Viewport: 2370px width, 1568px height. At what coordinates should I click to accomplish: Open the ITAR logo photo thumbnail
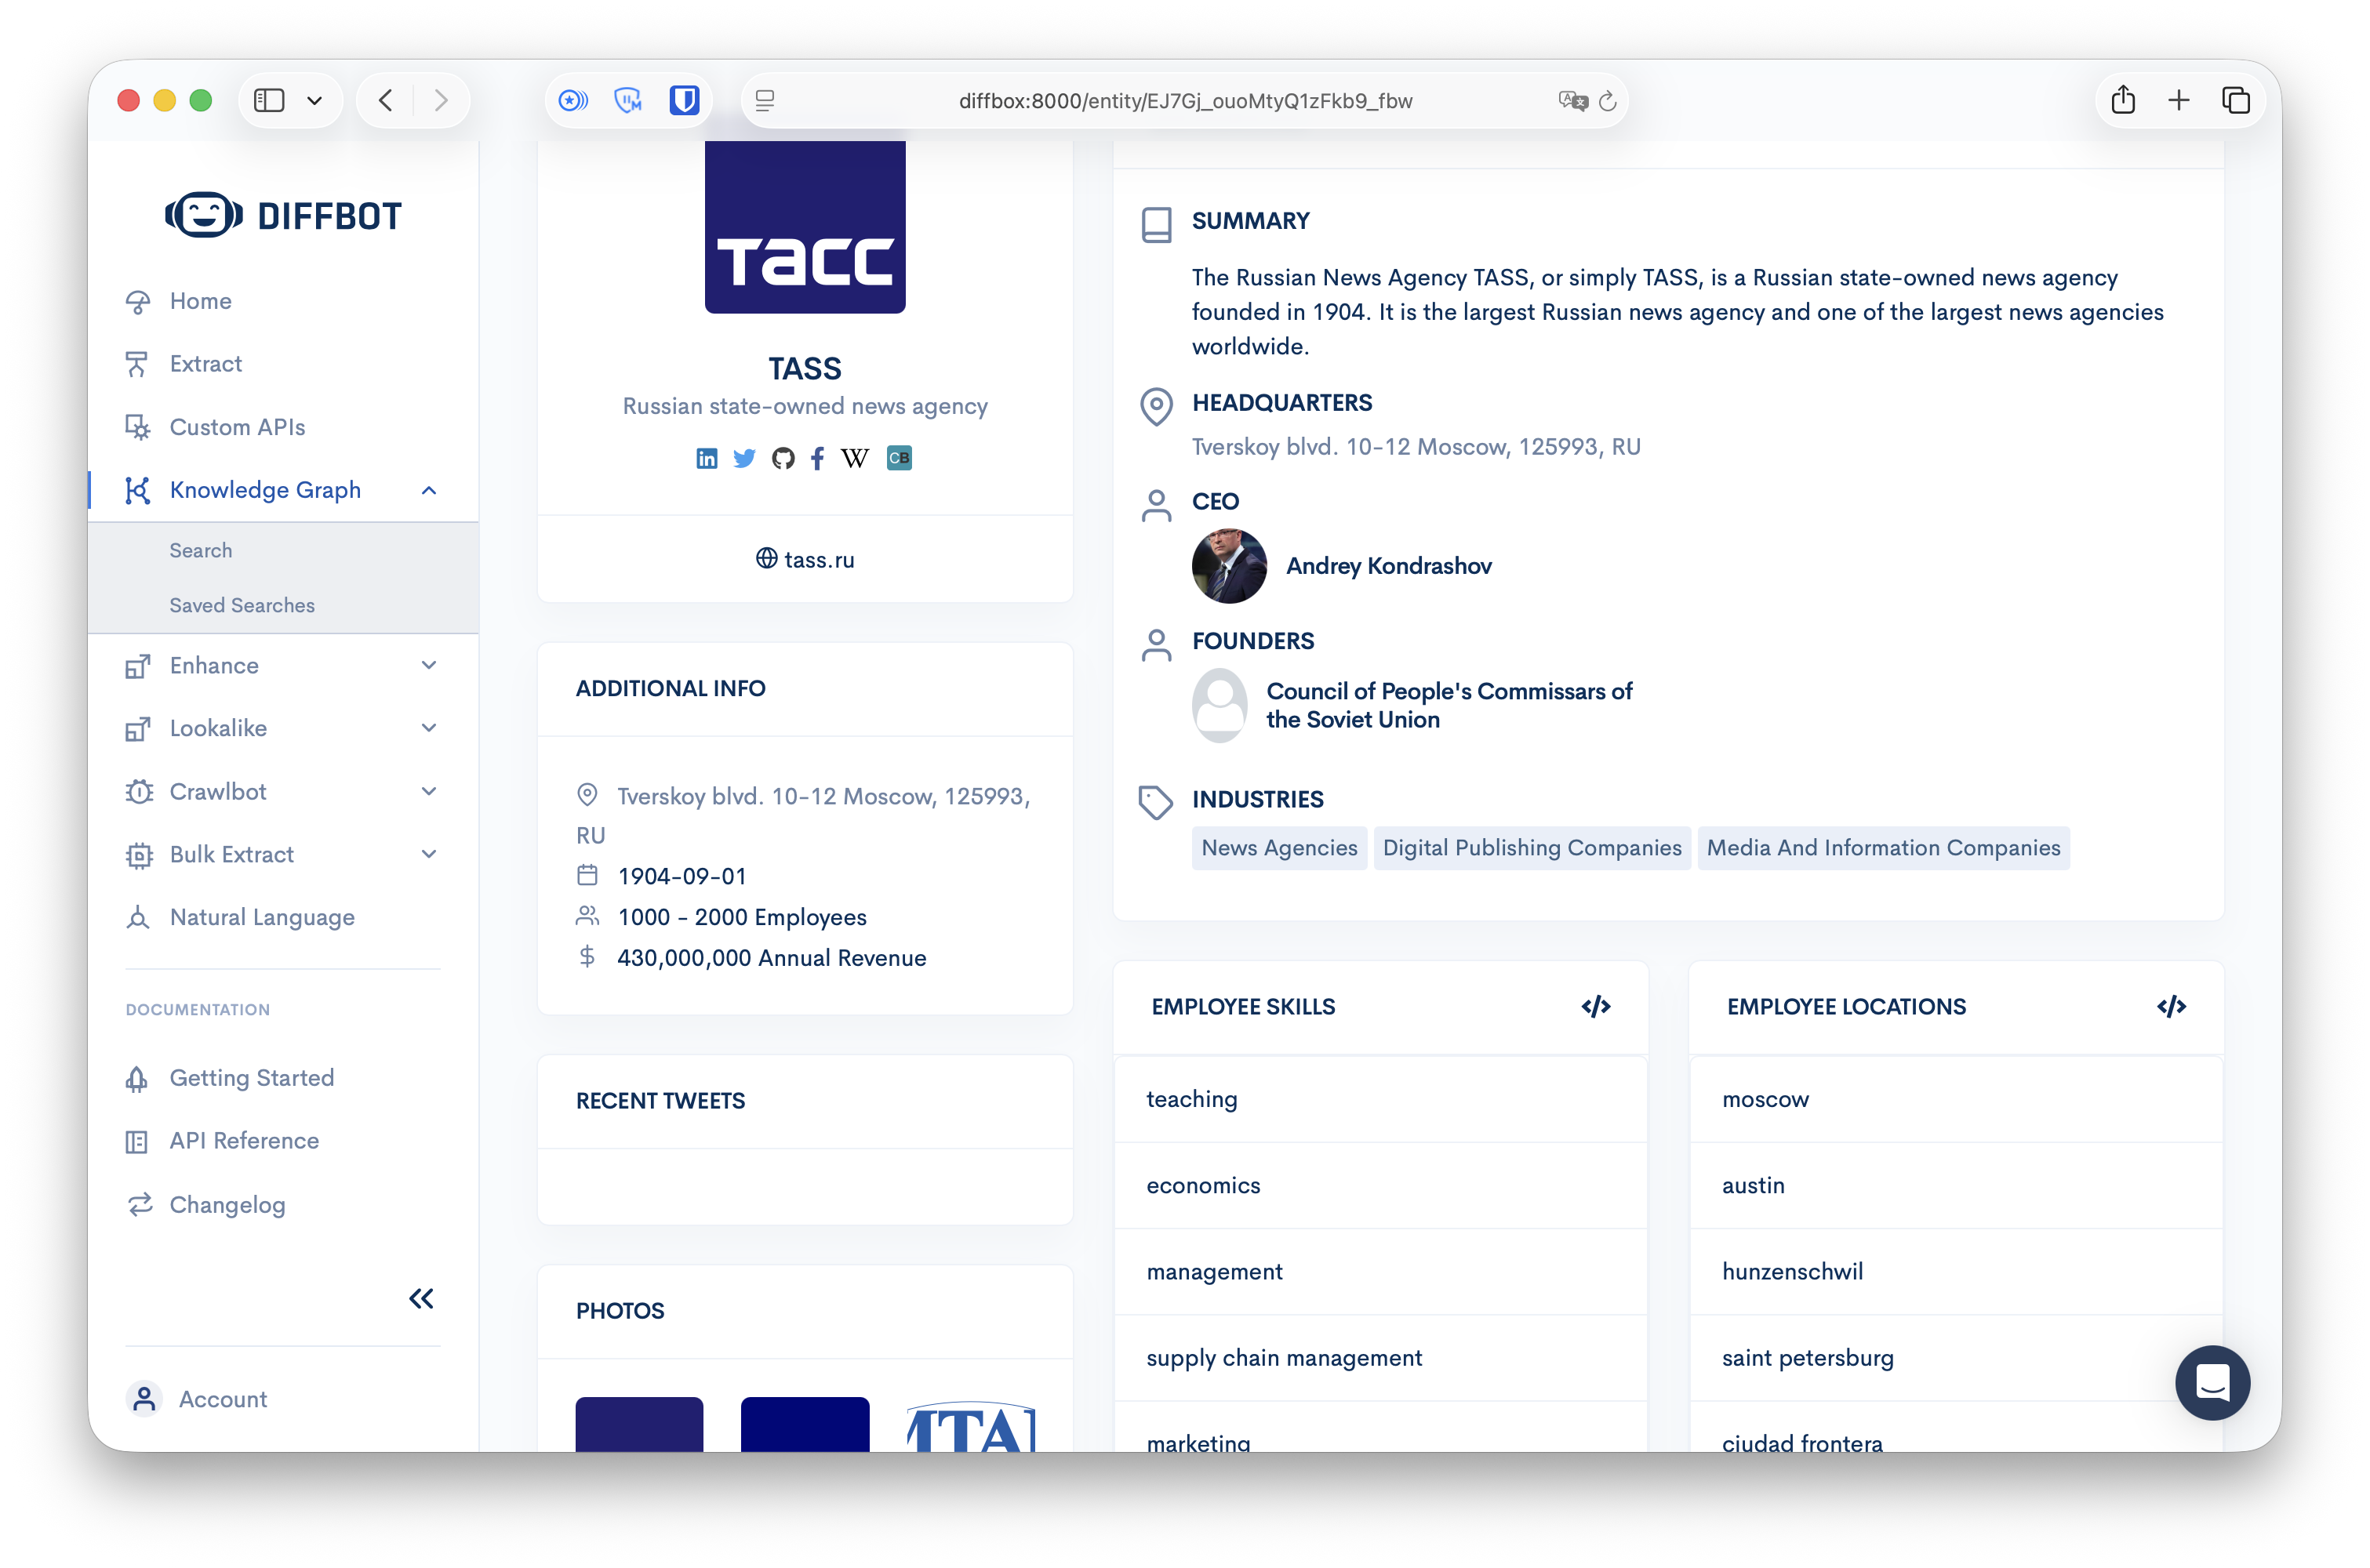point(969,1426)
